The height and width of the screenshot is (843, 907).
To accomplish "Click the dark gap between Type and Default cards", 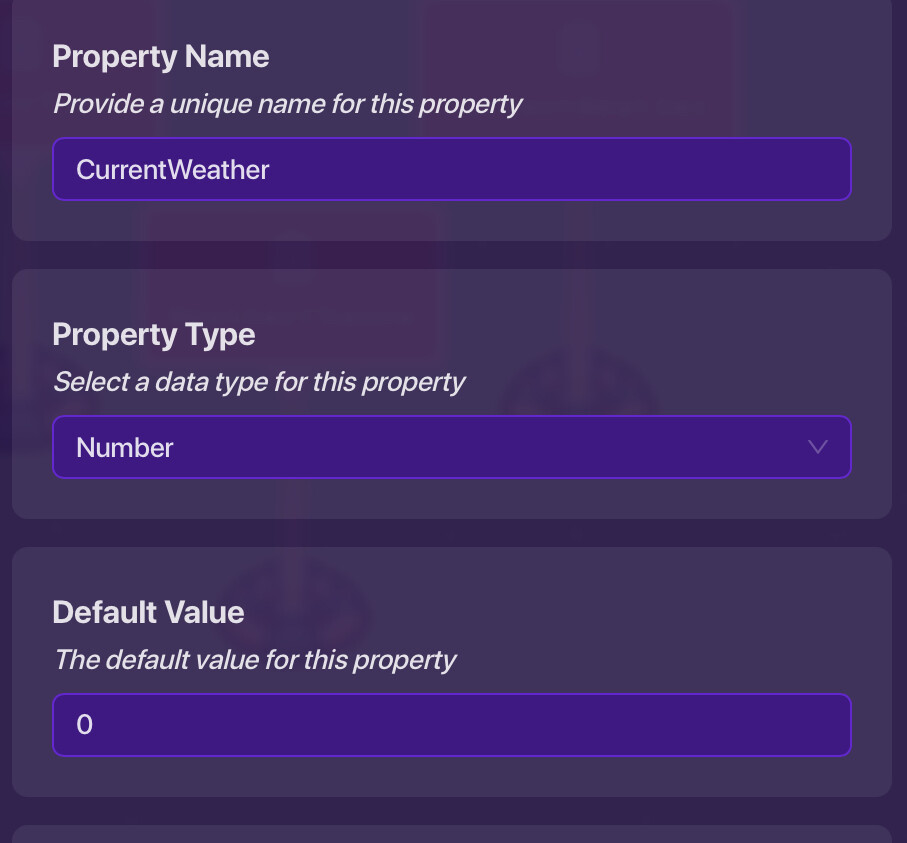I will tap(450, 533).
